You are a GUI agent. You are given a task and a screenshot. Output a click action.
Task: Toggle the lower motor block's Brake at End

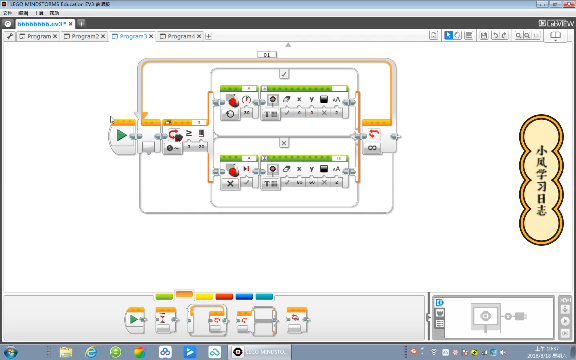click(x=246, y=182)
